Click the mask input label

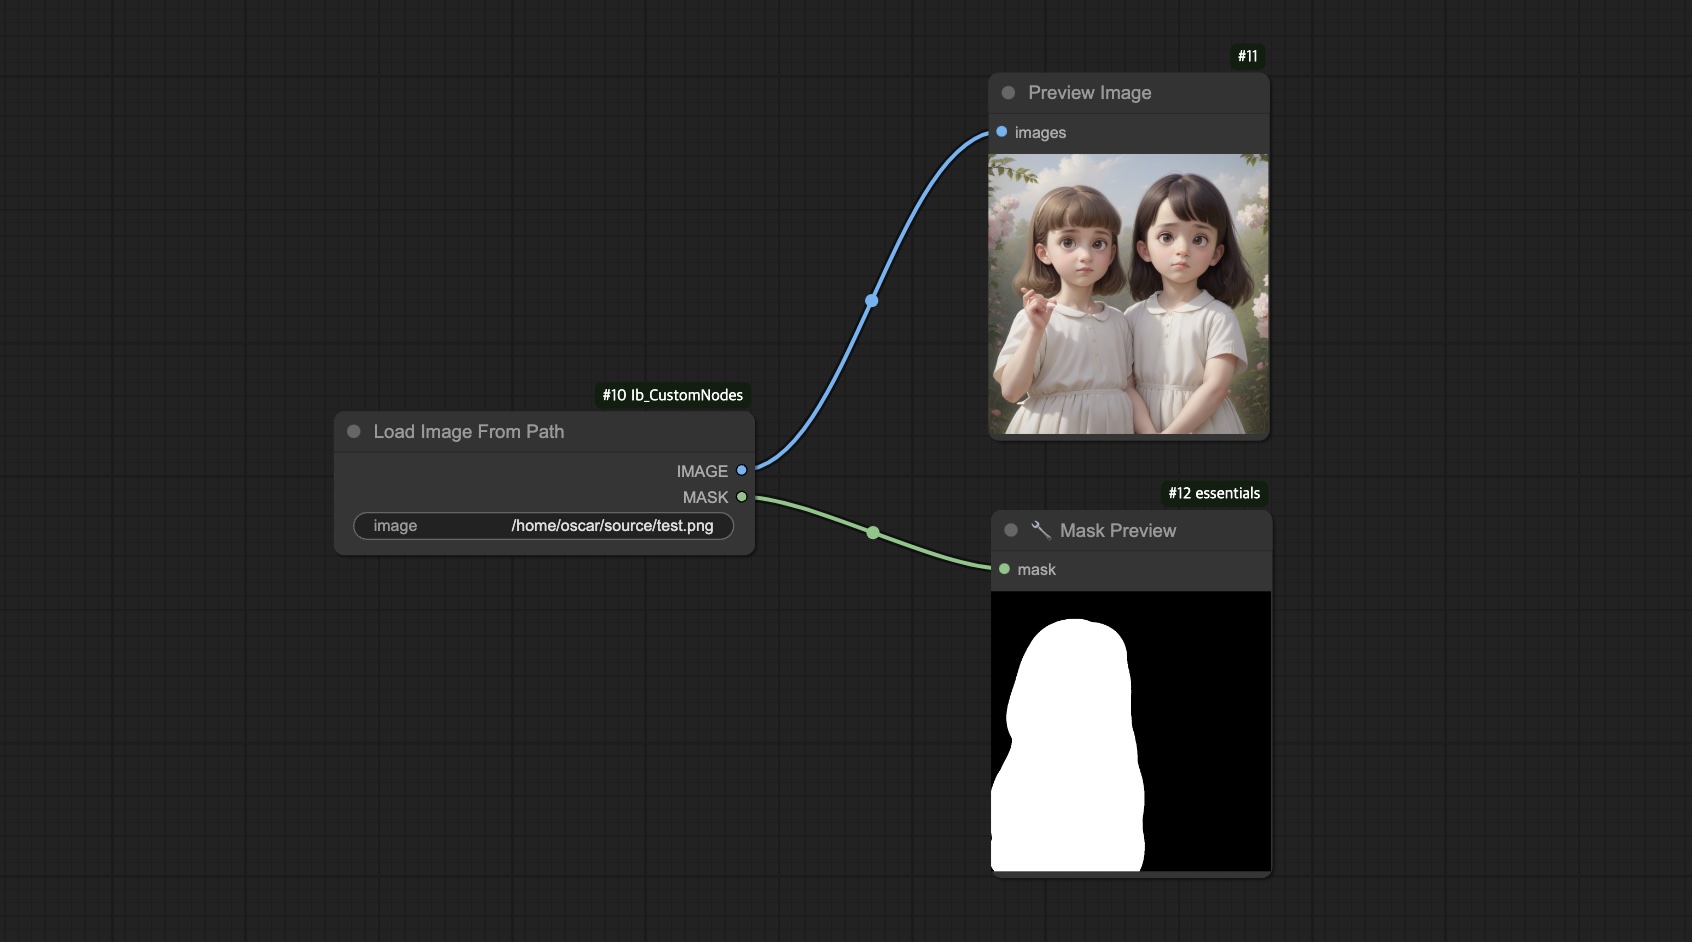click(1036, 569)
